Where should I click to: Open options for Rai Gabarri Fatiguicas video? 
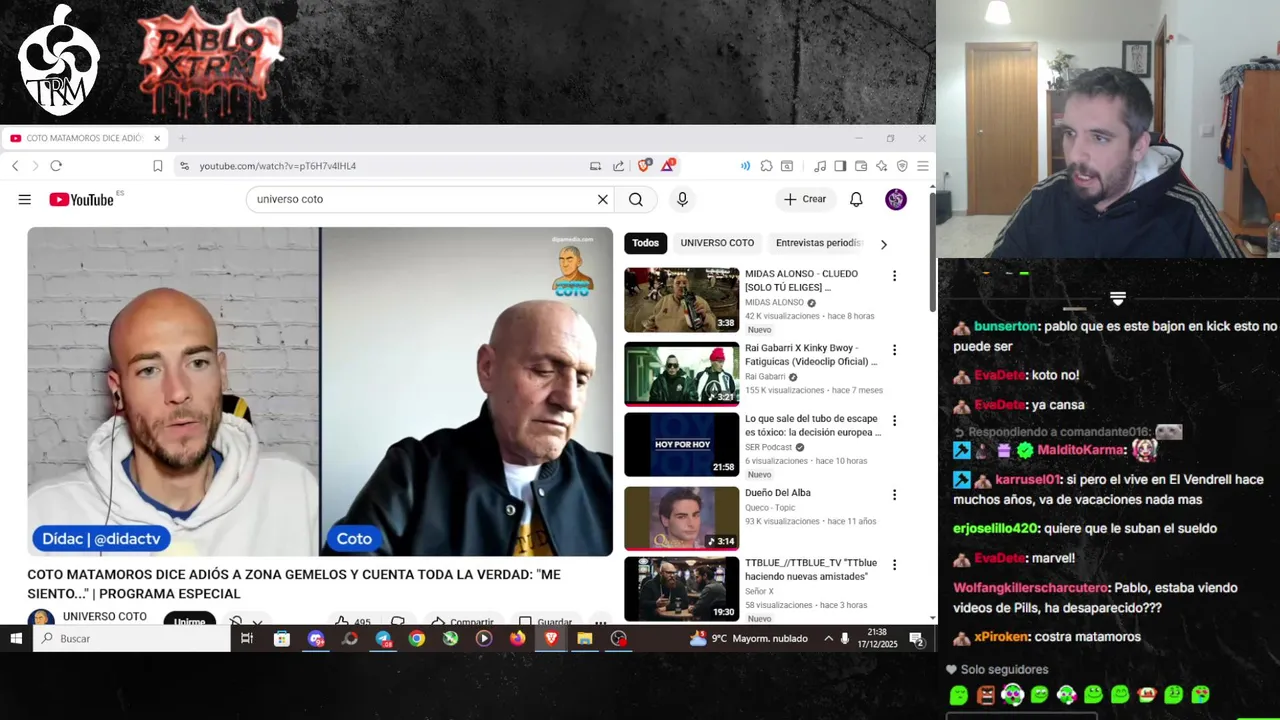(x=894, y=350)
